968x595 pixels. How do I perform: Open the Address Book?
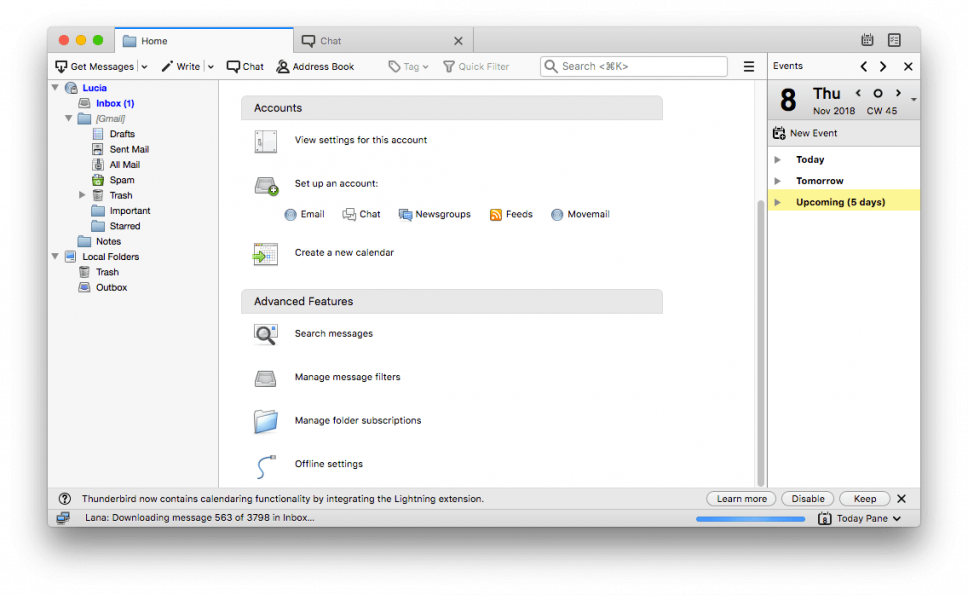click(316, 66)
